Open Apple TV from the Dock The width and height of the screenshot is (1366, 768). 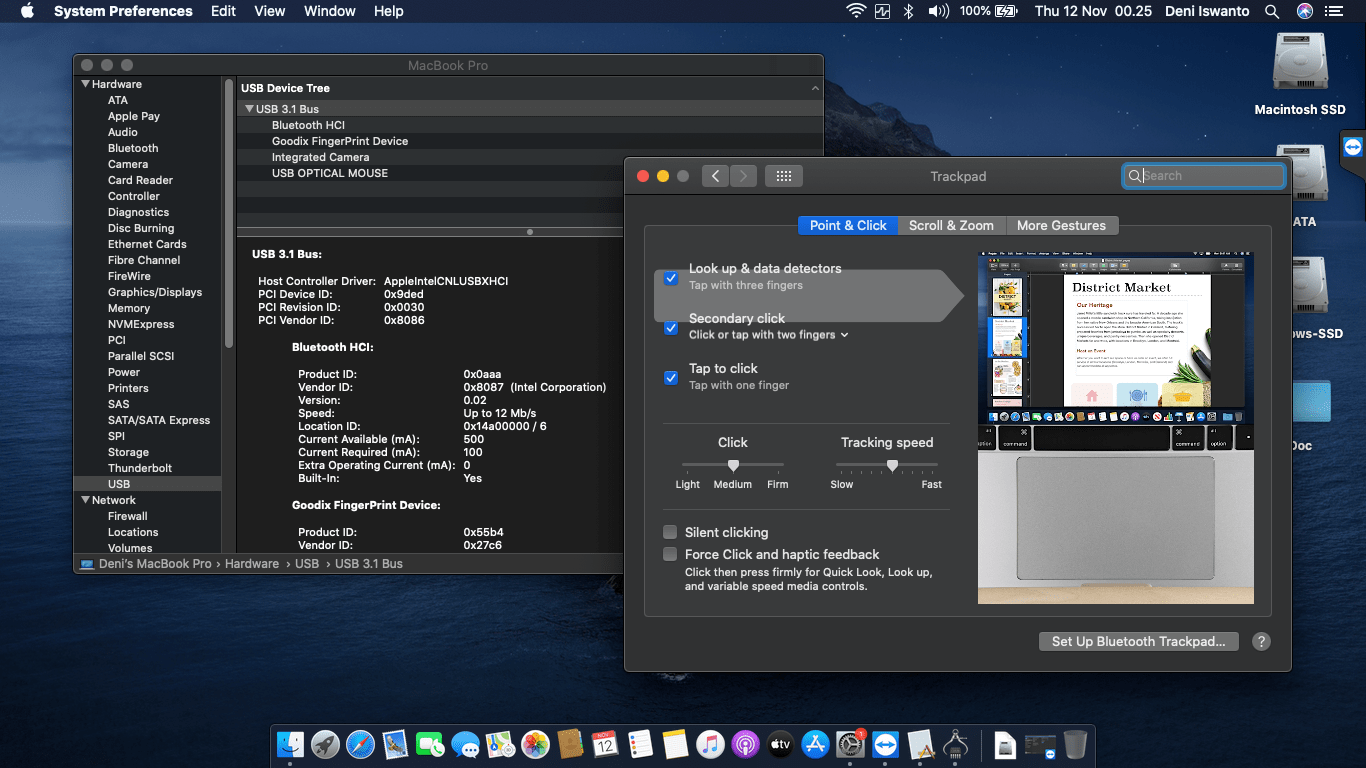pyautogui.click(x=780, y=744)
